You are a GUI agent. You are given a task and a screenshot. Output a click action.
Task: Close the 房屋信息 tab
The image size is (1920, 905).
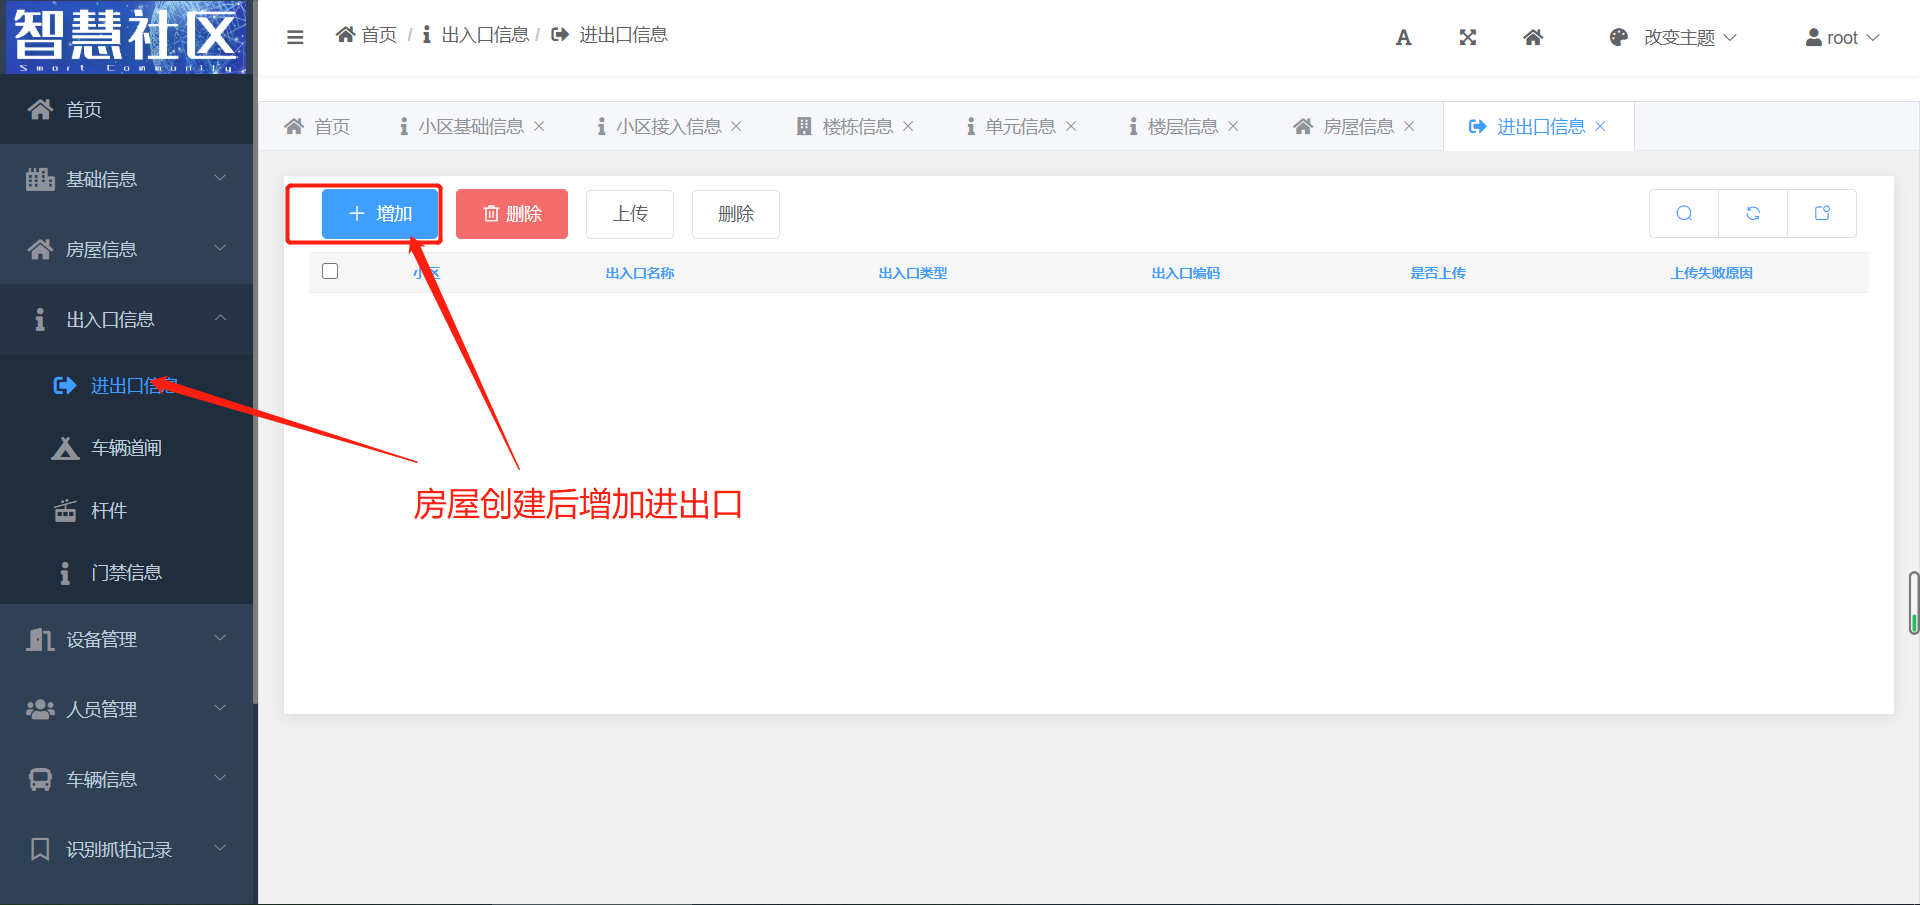(1409, 126)
